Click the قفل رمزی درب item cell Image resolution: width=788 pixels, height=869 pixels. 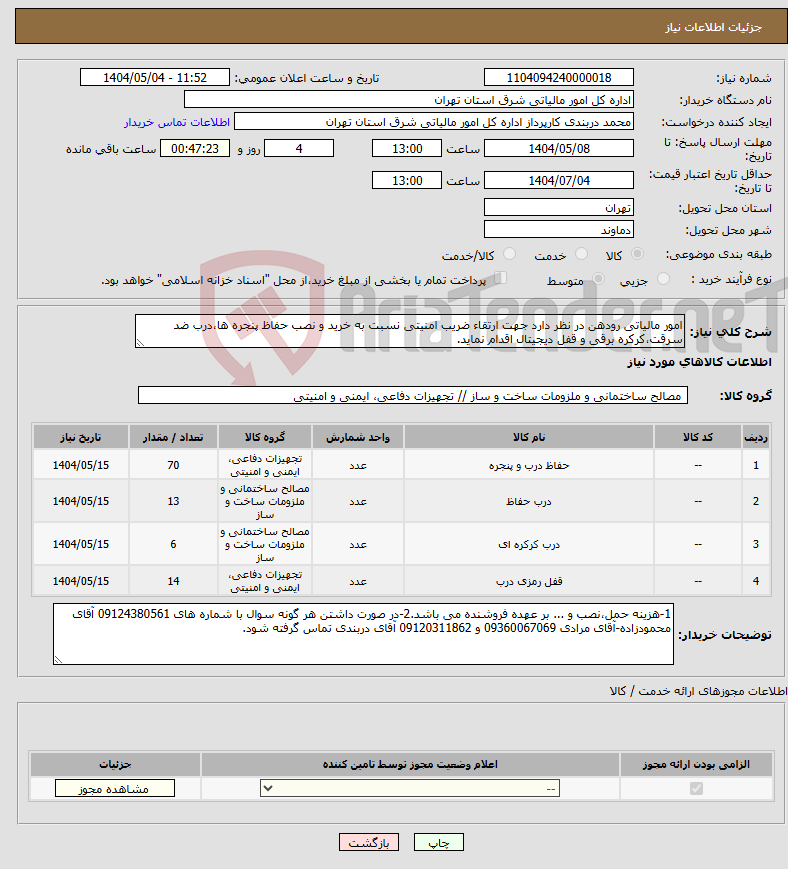[529, 581]
